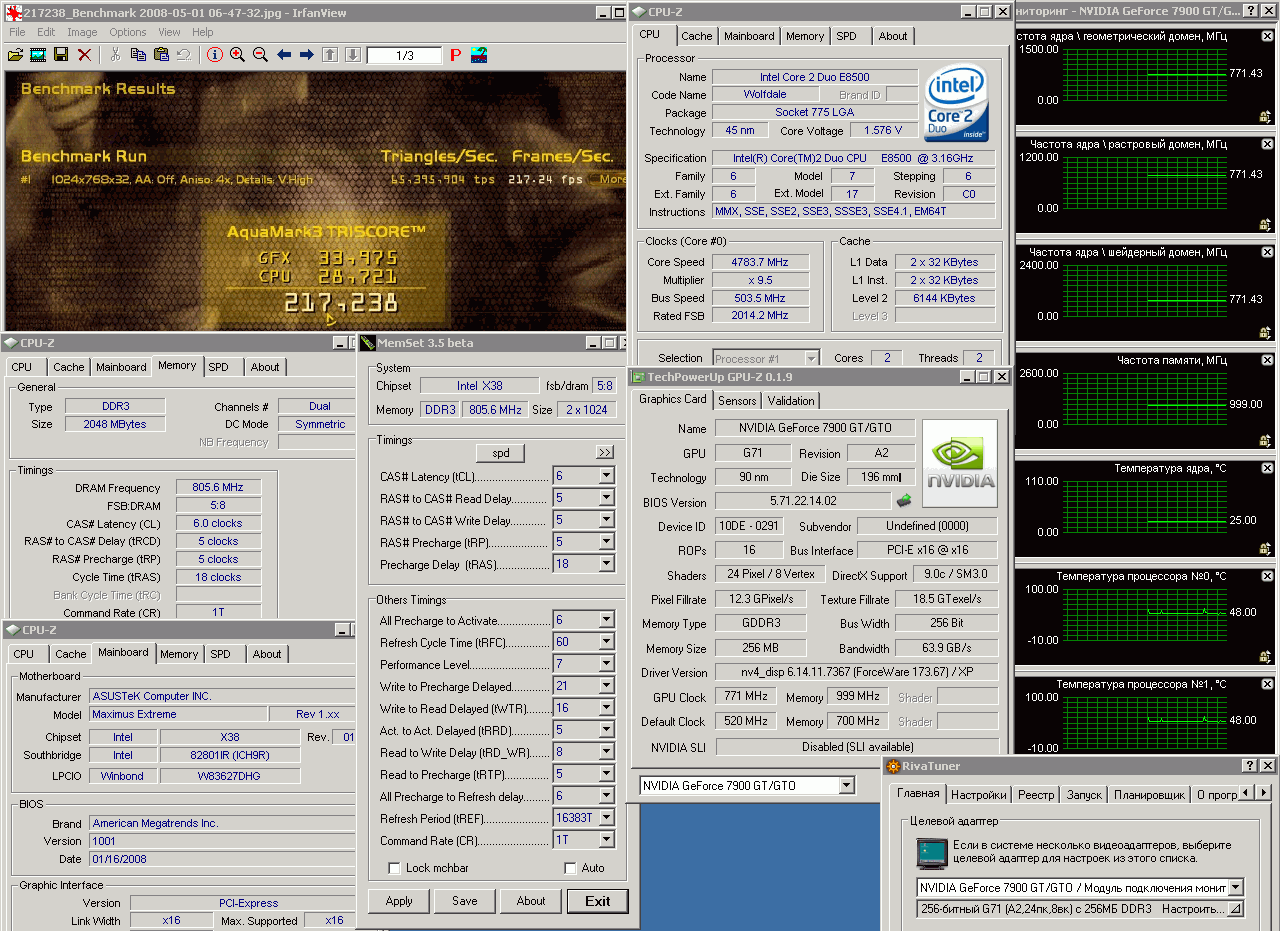Screen dimensions: 1280x931
Task: Open the Options menu in IrfanView
Action: pos(128,32)
